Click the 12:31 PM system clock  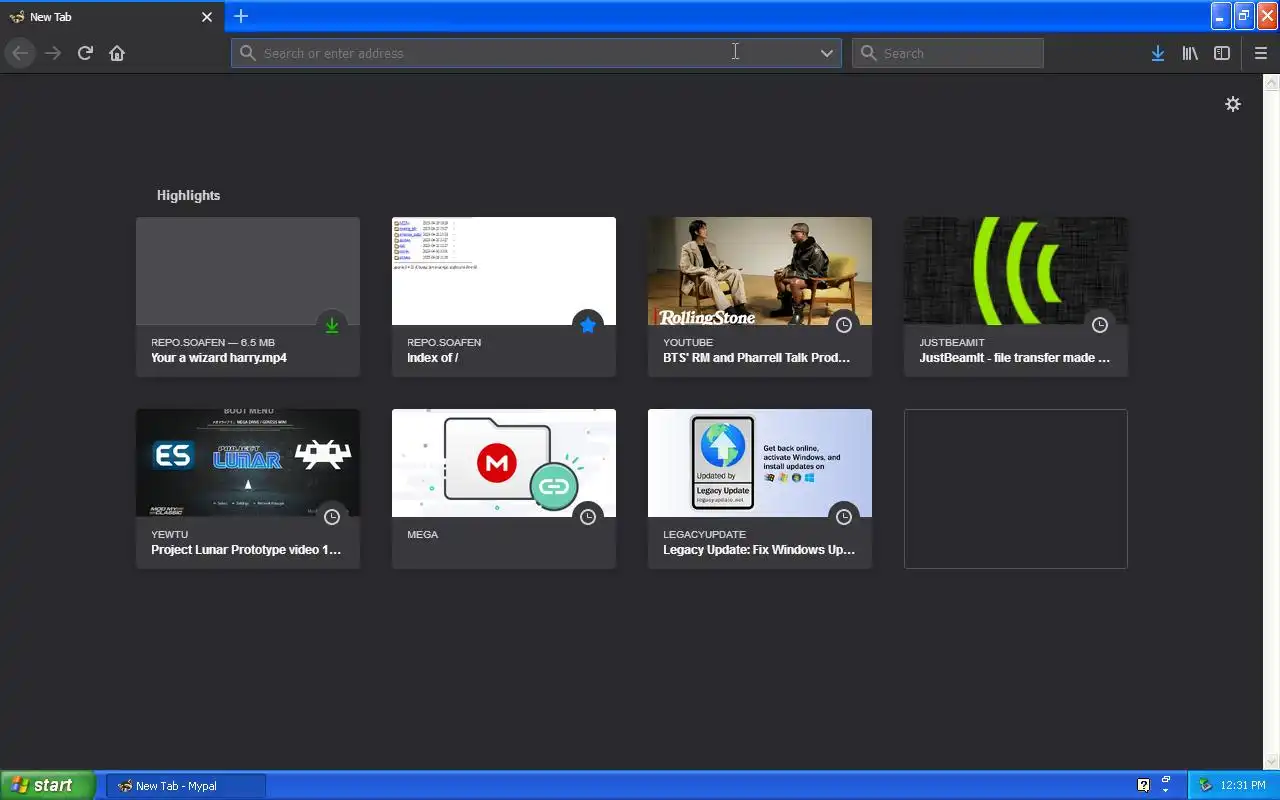pyautogui.click(x=1243, y=786)
